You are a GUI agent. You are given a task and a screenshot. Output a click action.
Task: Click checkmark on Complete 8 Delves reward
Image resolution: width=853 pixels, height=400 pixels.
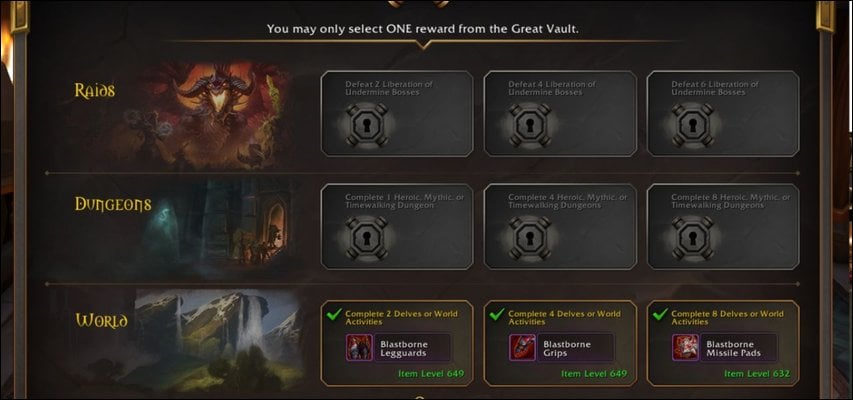(x=660, y=315)
